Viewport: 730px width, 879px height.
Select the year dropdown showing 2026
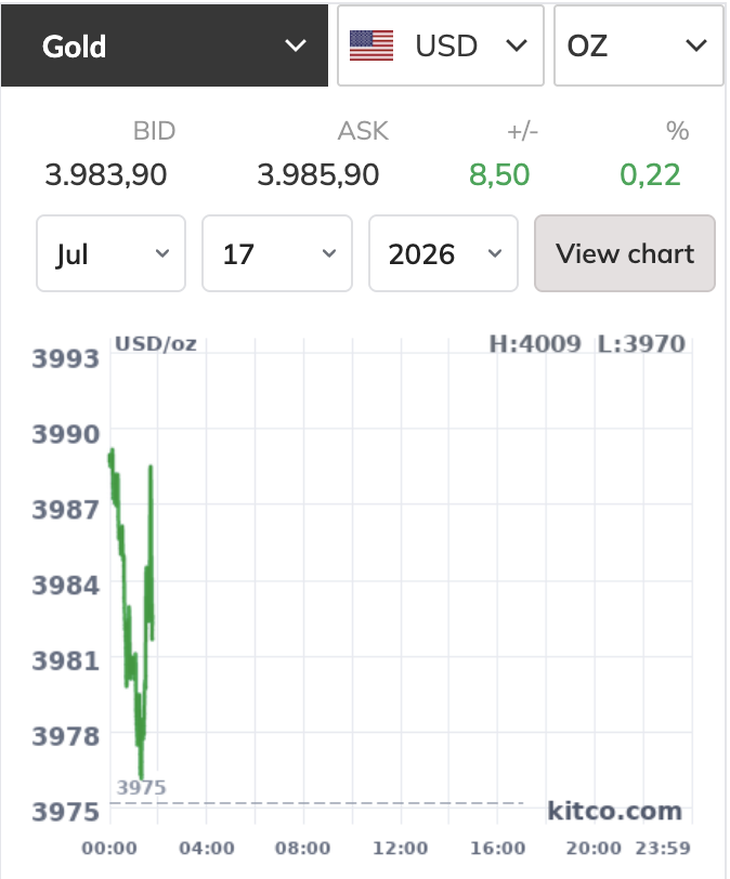point(443,253)
